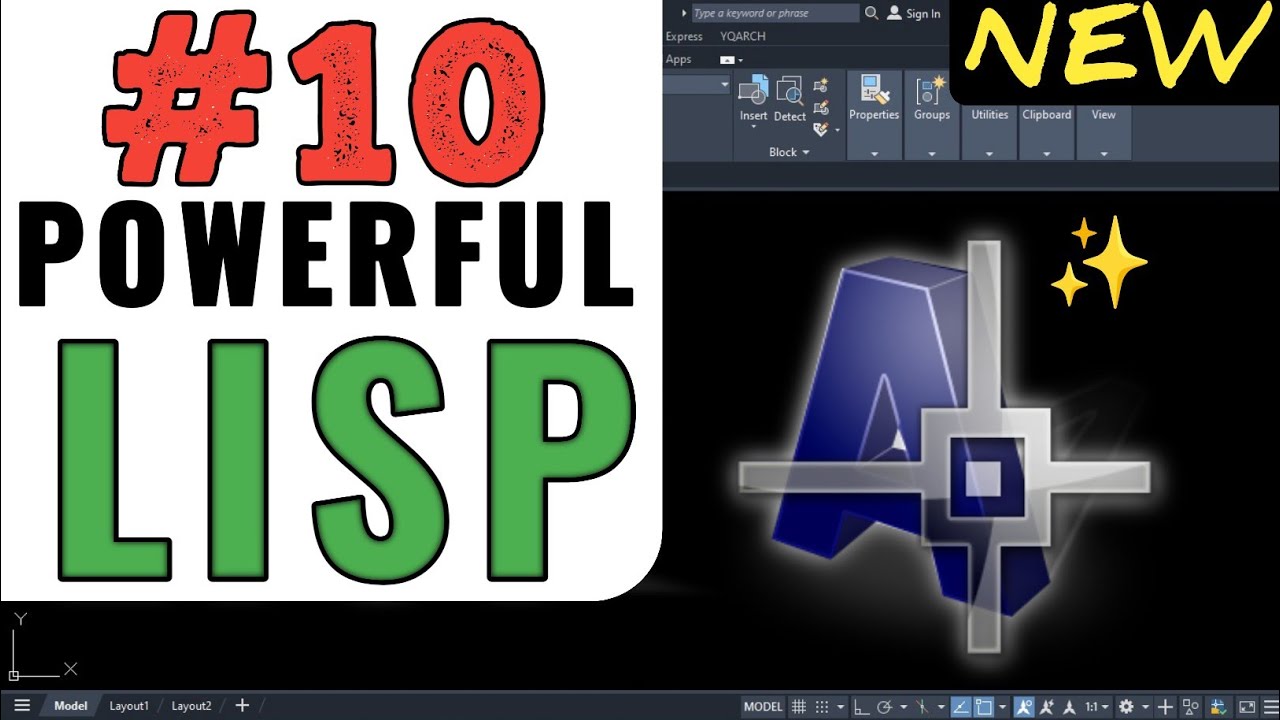The image size is (1280, 720).
Task: Click the Detect block icon
Action: coord(790,91)
